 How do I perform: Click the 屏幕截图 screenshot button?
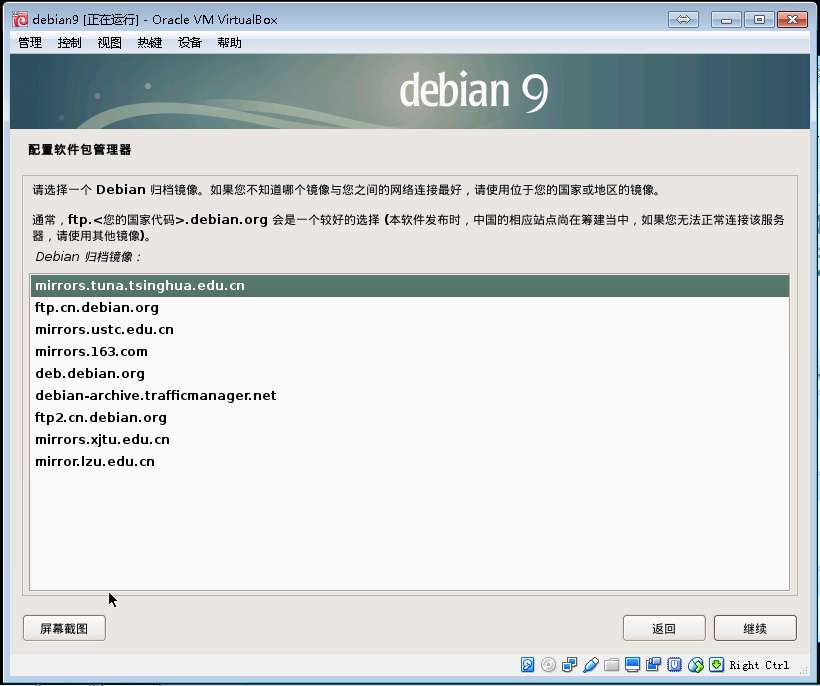click(64, 628)
